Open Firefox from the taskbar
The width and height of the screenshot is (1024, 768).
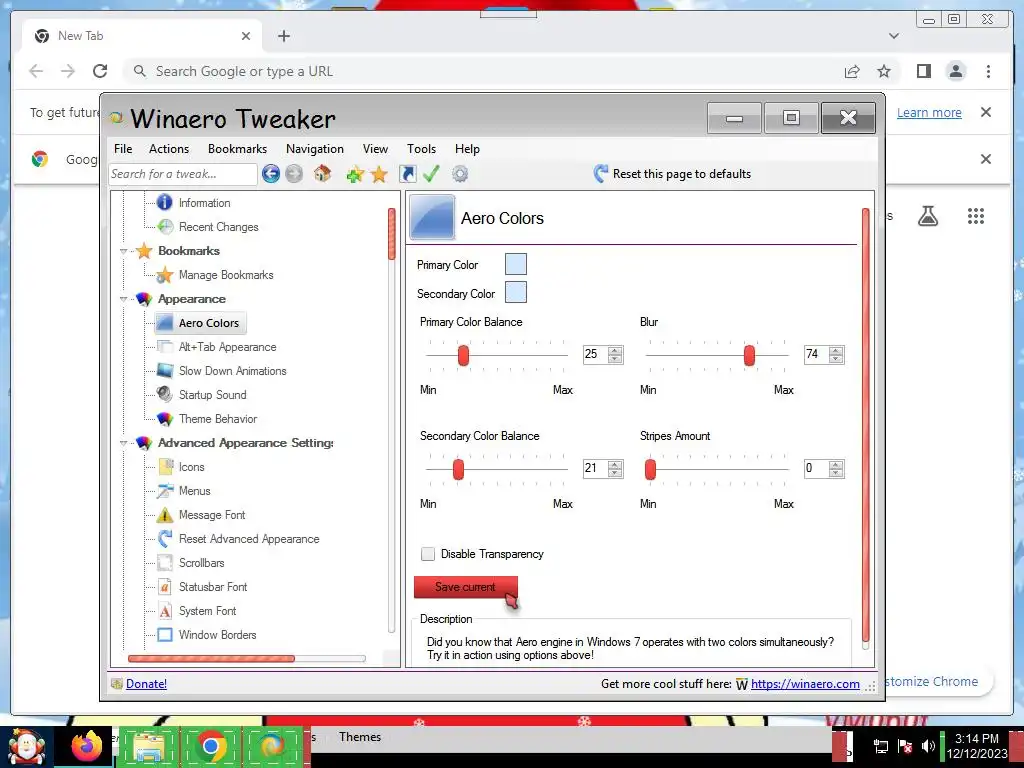86,745
